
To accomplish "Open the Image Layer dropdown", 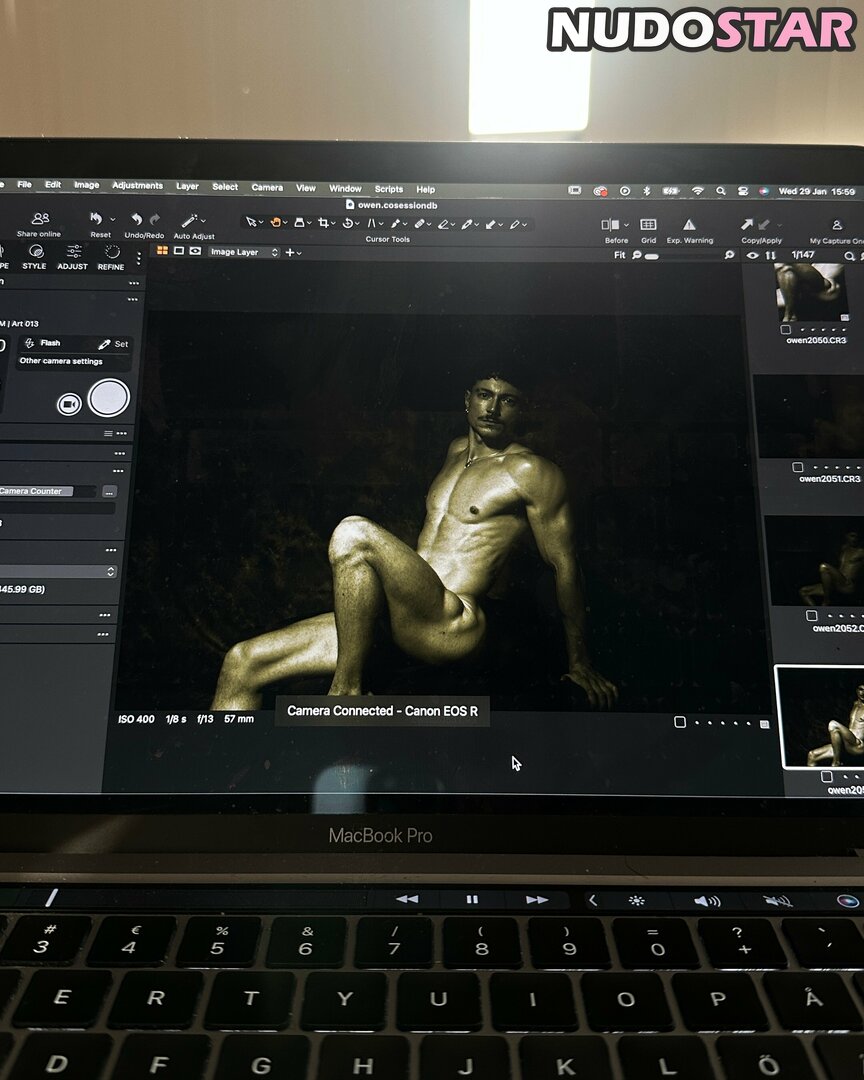I will (244, 252).
